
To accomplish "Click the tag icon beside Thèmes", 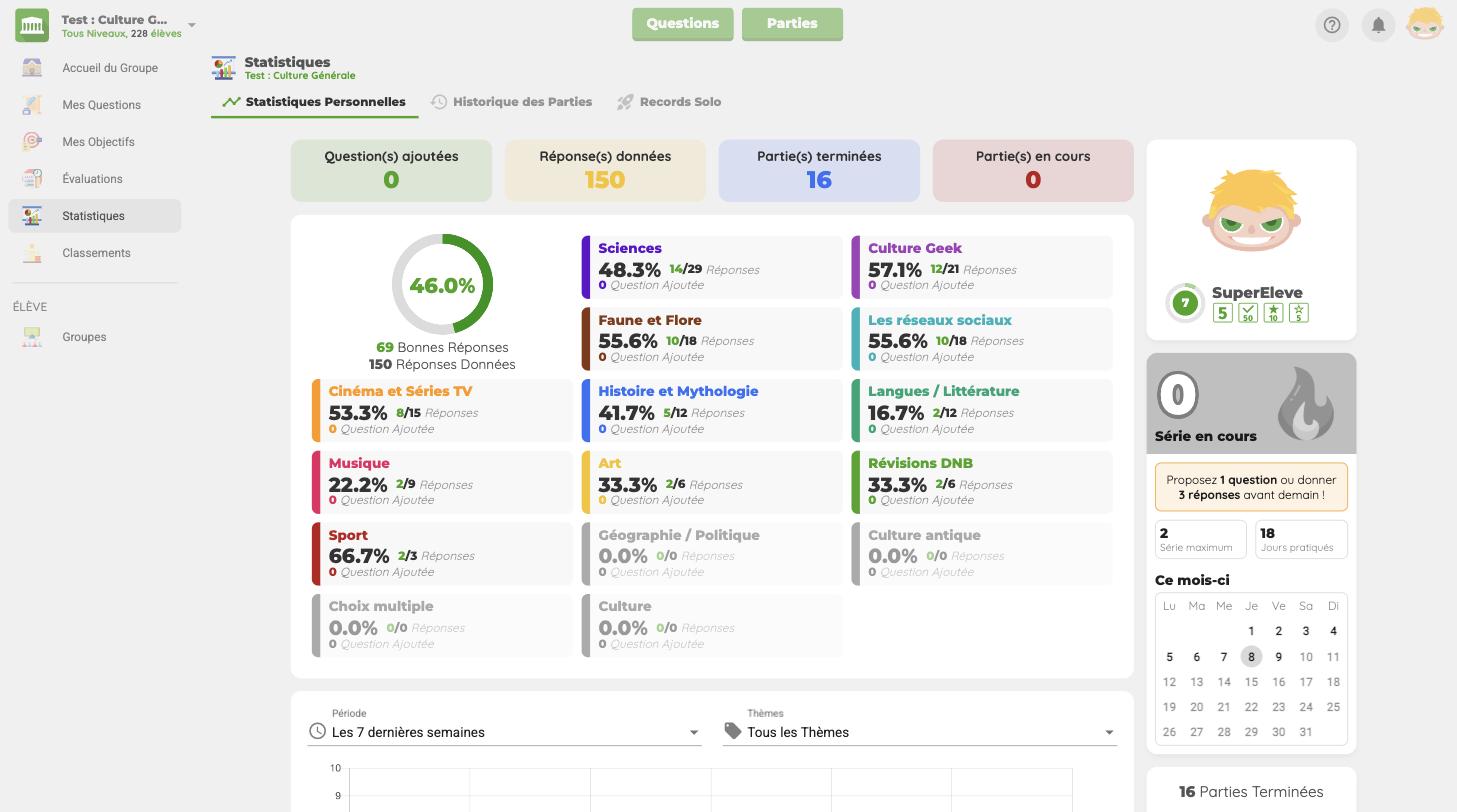I will tap(733, 732).
